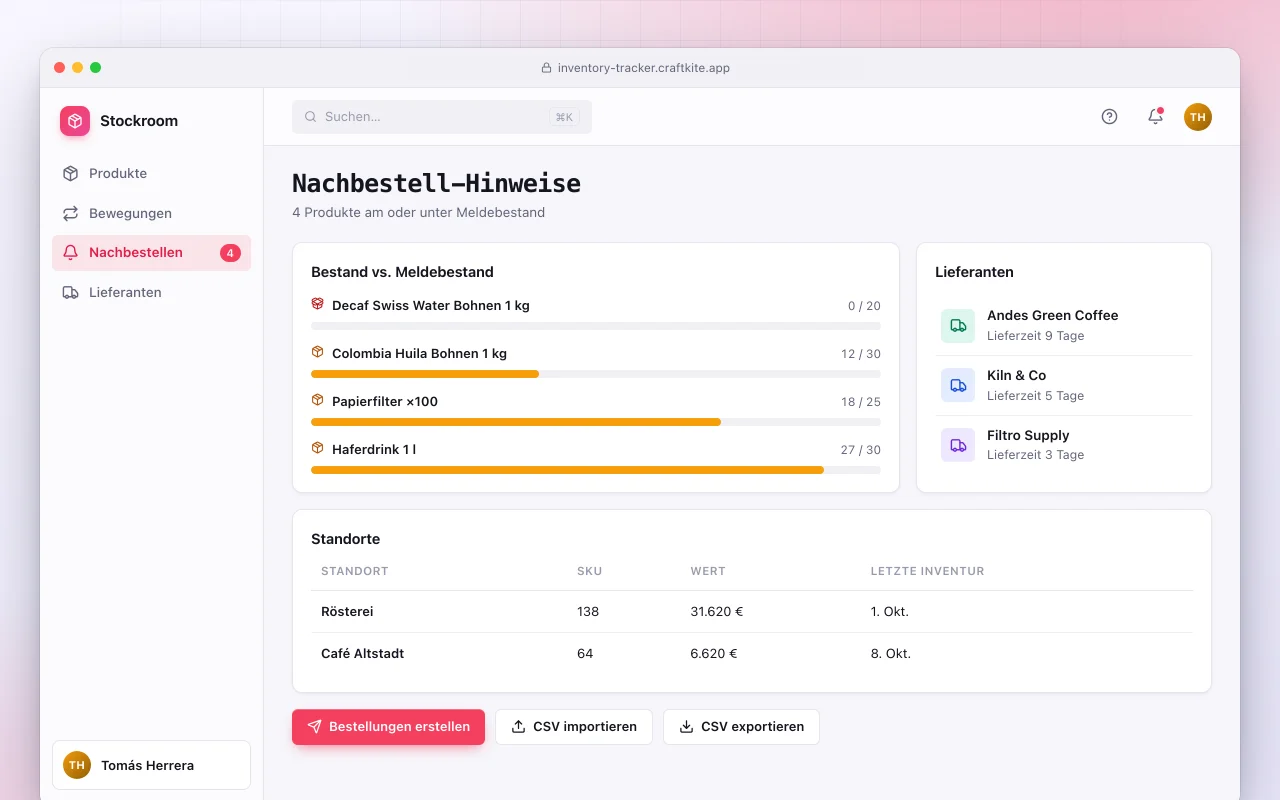Open the Tomás Herrera account card
This screenshot has height=800, width=1280.
(x=151, y=765)
